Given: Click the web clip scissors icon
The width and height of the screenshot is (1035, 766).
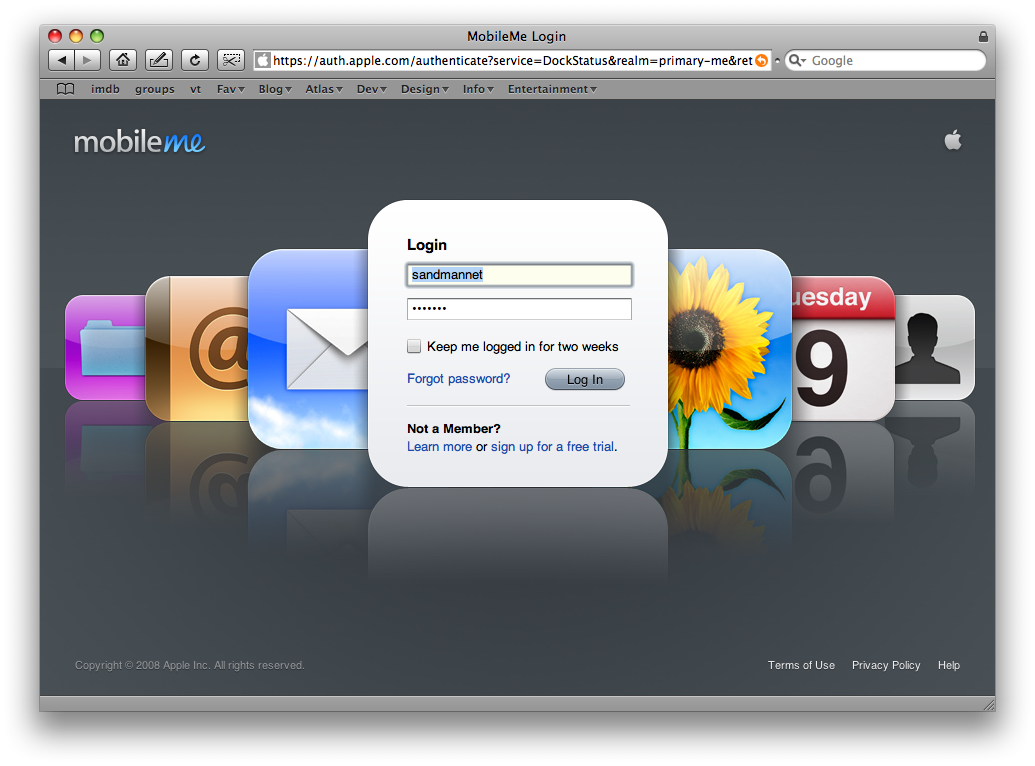Looking at the screenshot, I should pyautogui.click(x=230, y=60).
